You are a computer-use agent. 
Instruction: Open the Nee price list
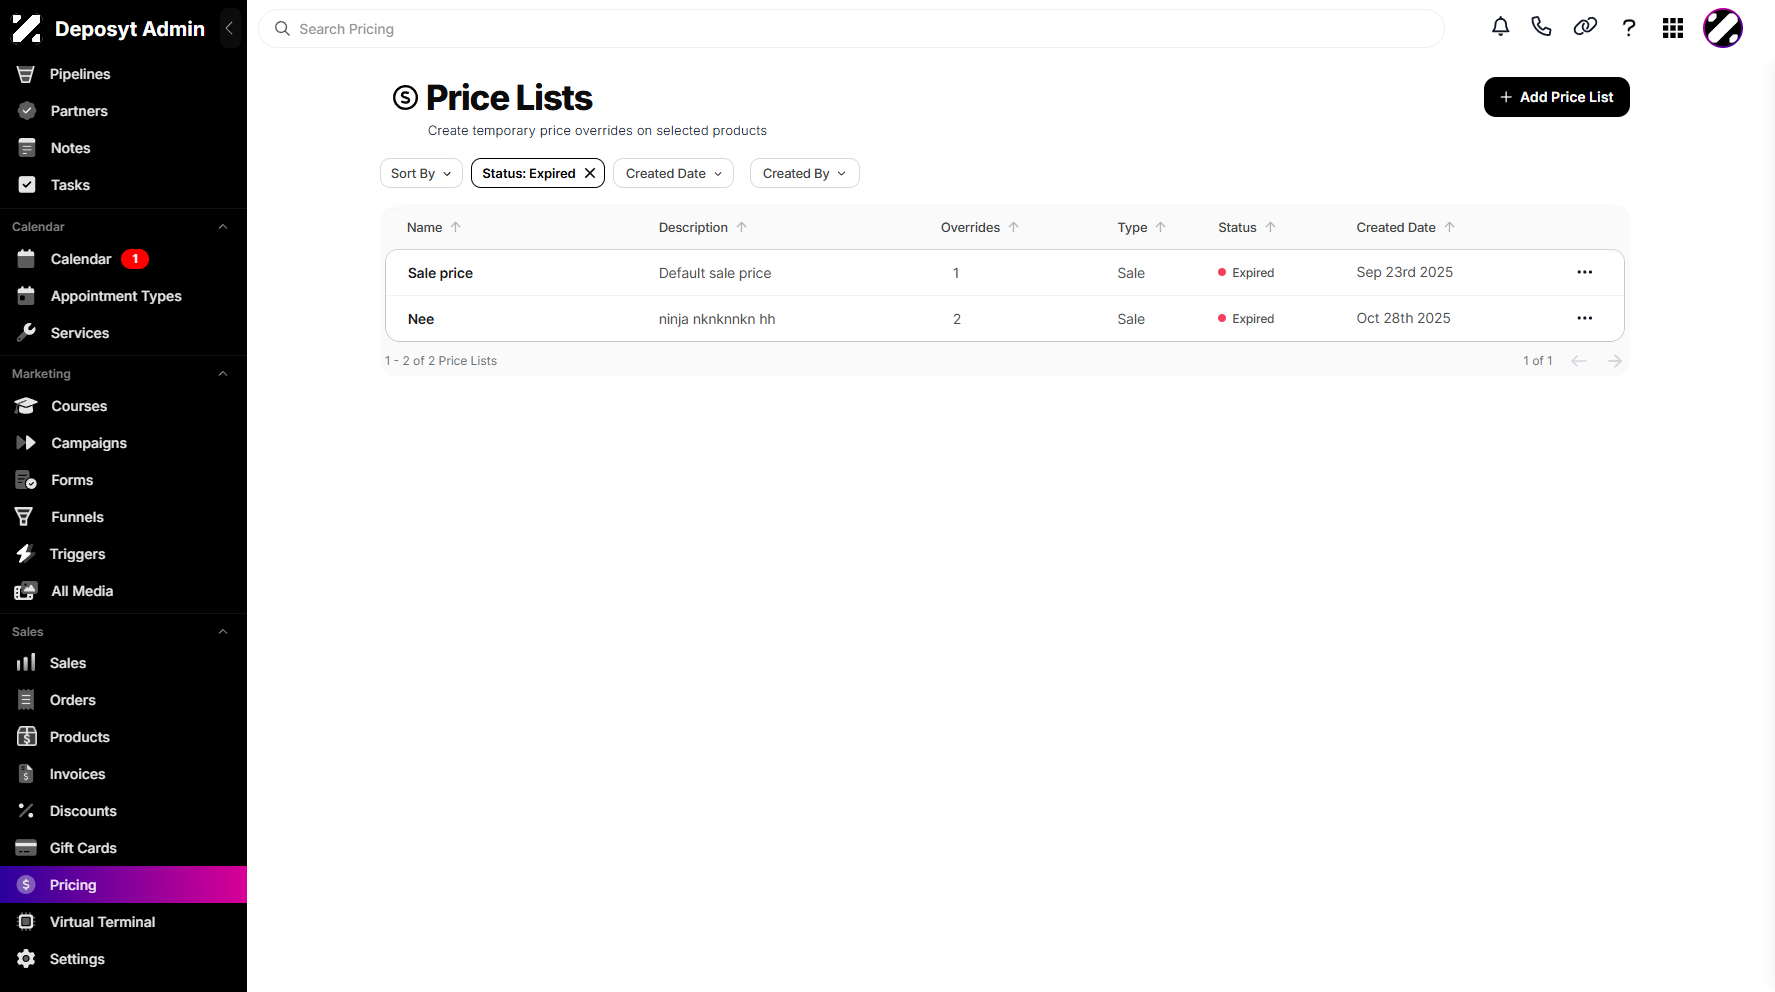pyautogui.click(x=421, y=319)
